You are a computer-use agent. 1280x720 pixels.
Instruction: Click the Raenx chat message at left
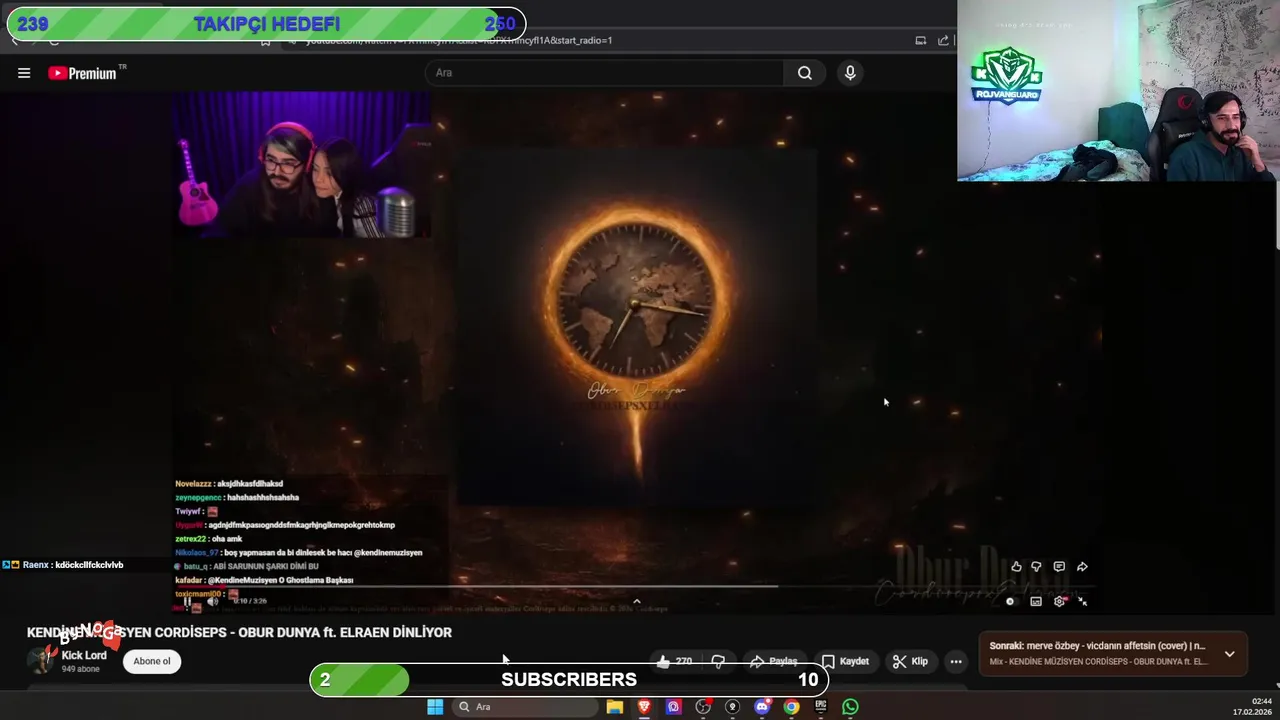coord(63,565)
